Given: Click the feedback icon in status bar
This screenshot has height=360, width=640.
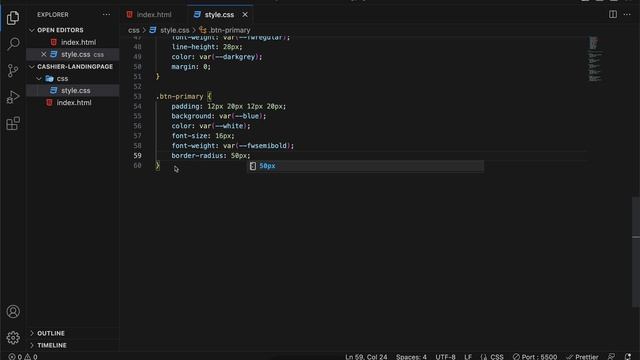Looking at the screenshot, I should point(611,357).
